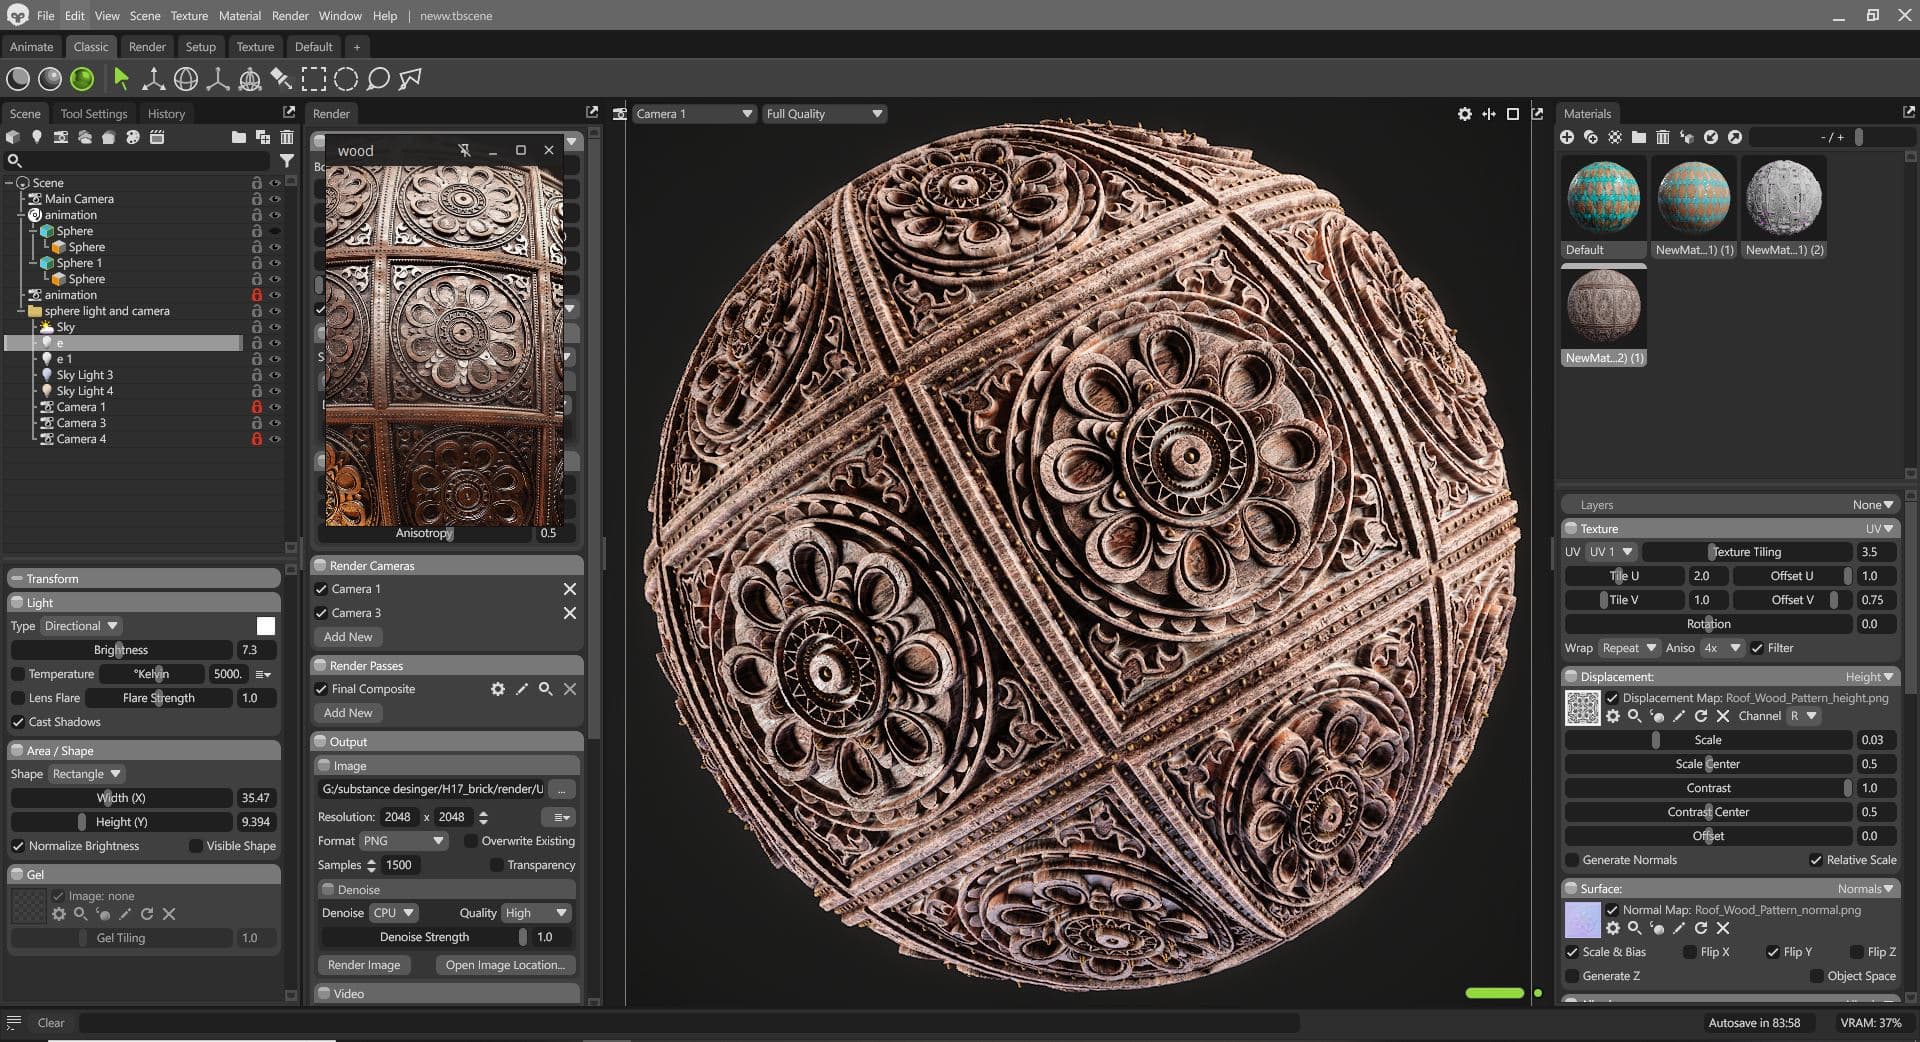Open the light Type Directional dropdown

81,625
